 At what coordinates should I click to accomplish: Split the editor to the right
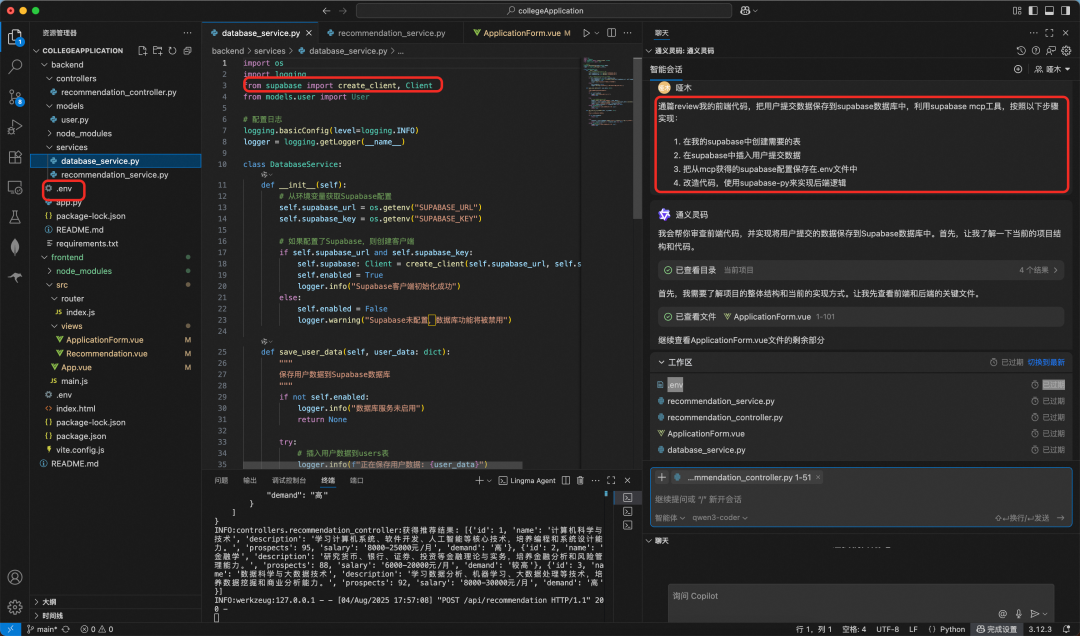point(611,33)
